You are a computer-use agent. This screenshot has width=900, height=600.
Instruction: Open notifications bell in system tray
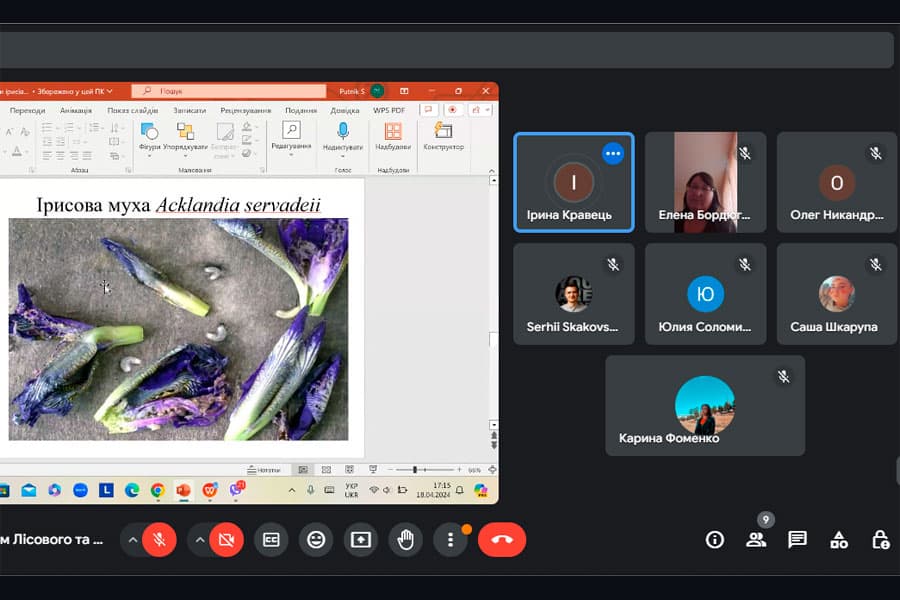(459, 490)
